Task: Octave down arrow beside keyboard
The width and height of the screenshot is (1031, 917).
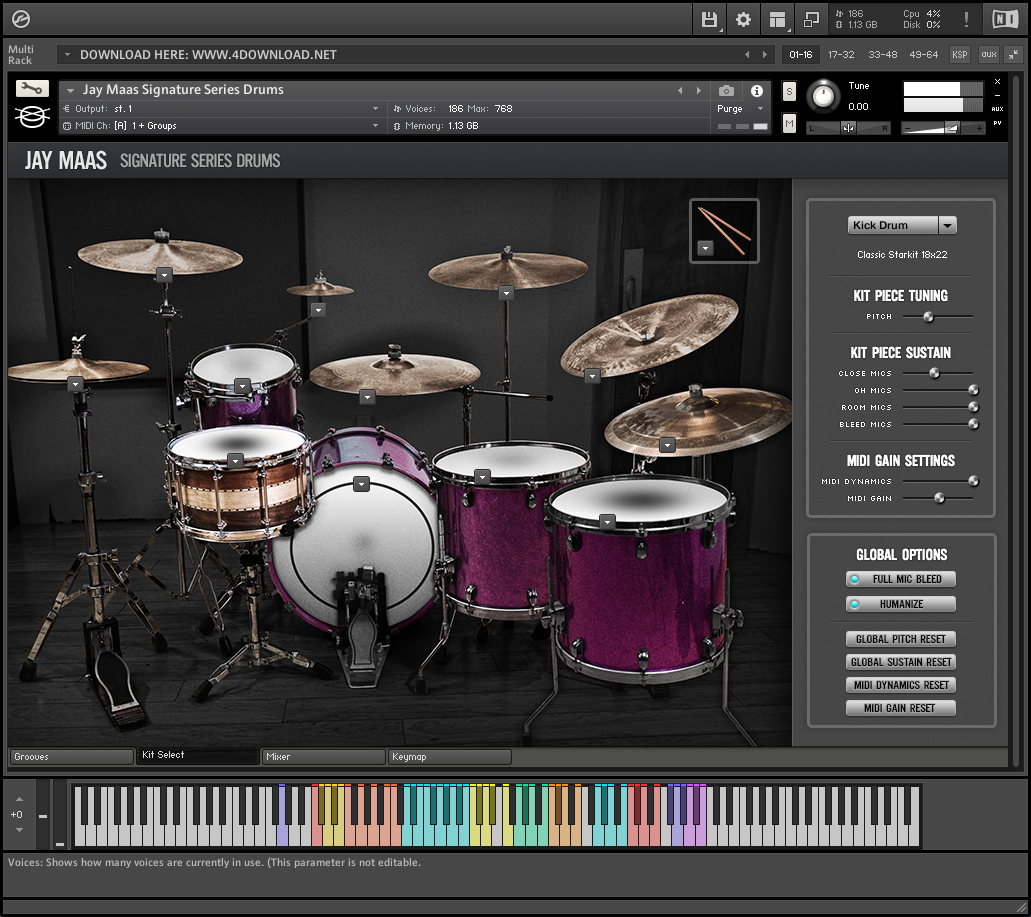Action: tap(19, 830)
